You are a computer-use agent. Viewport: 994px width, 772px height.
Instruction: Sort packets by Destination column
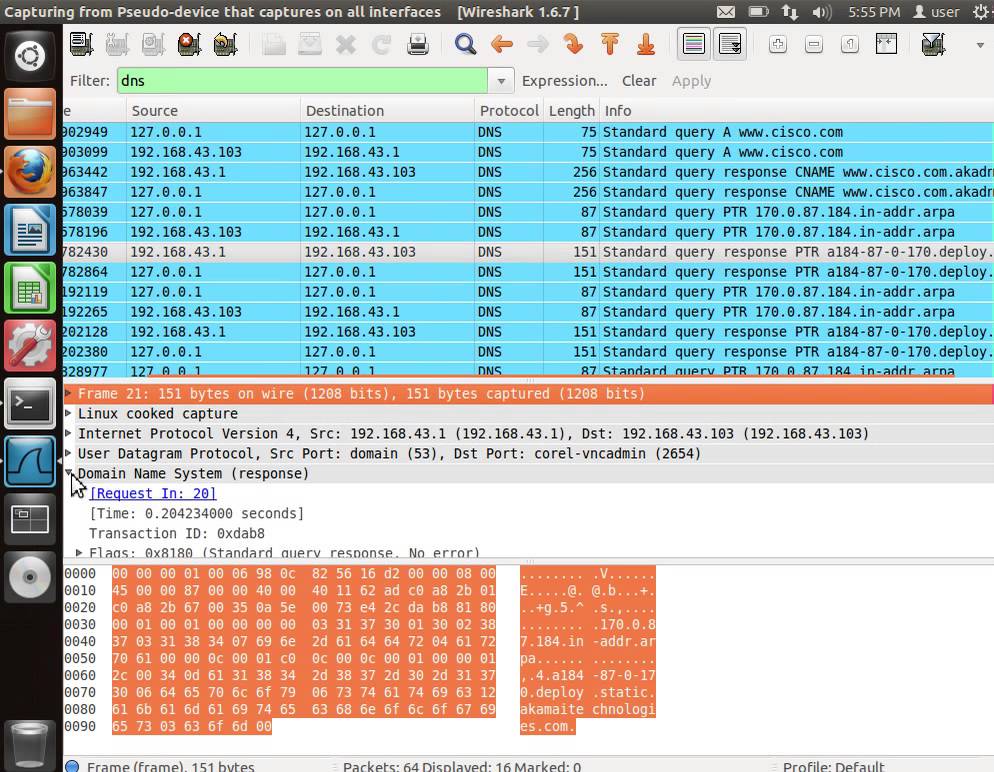pyautogui.click(x=387, y=111)
